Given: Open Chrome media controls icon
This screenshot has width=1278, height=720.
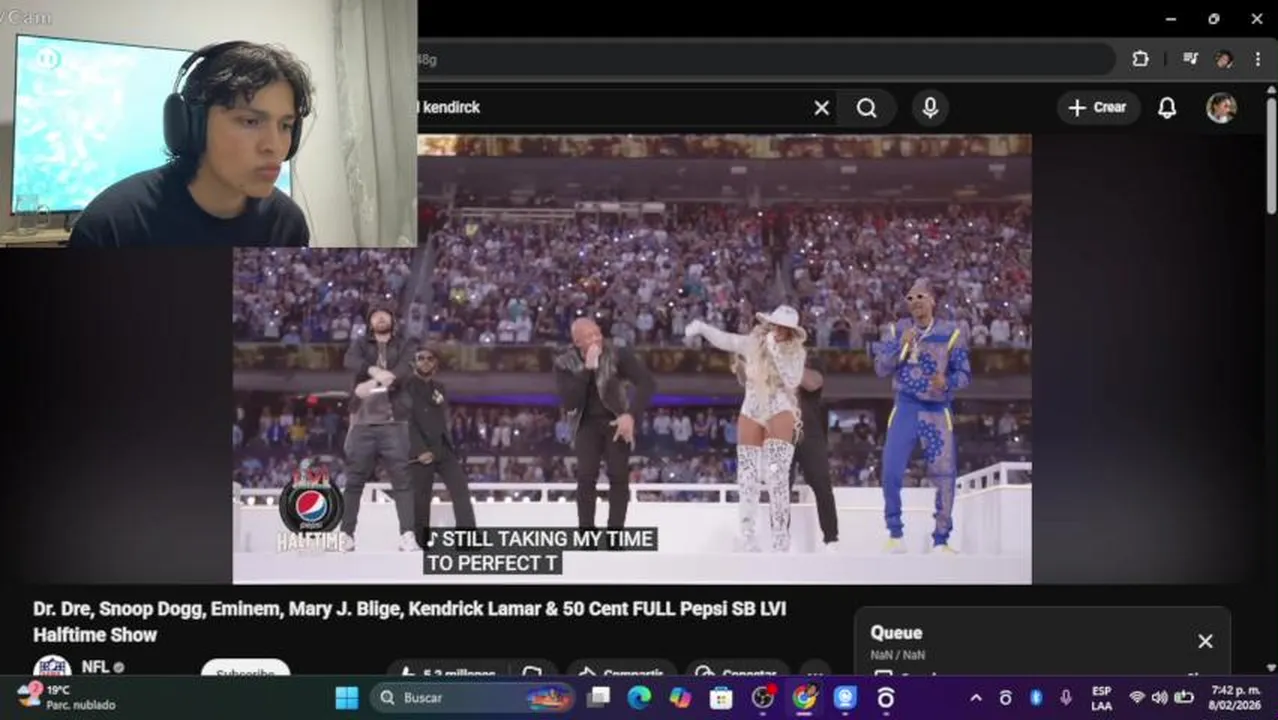Looking at the screenshot, I should pyautogui.click(x=1190, y=59).
